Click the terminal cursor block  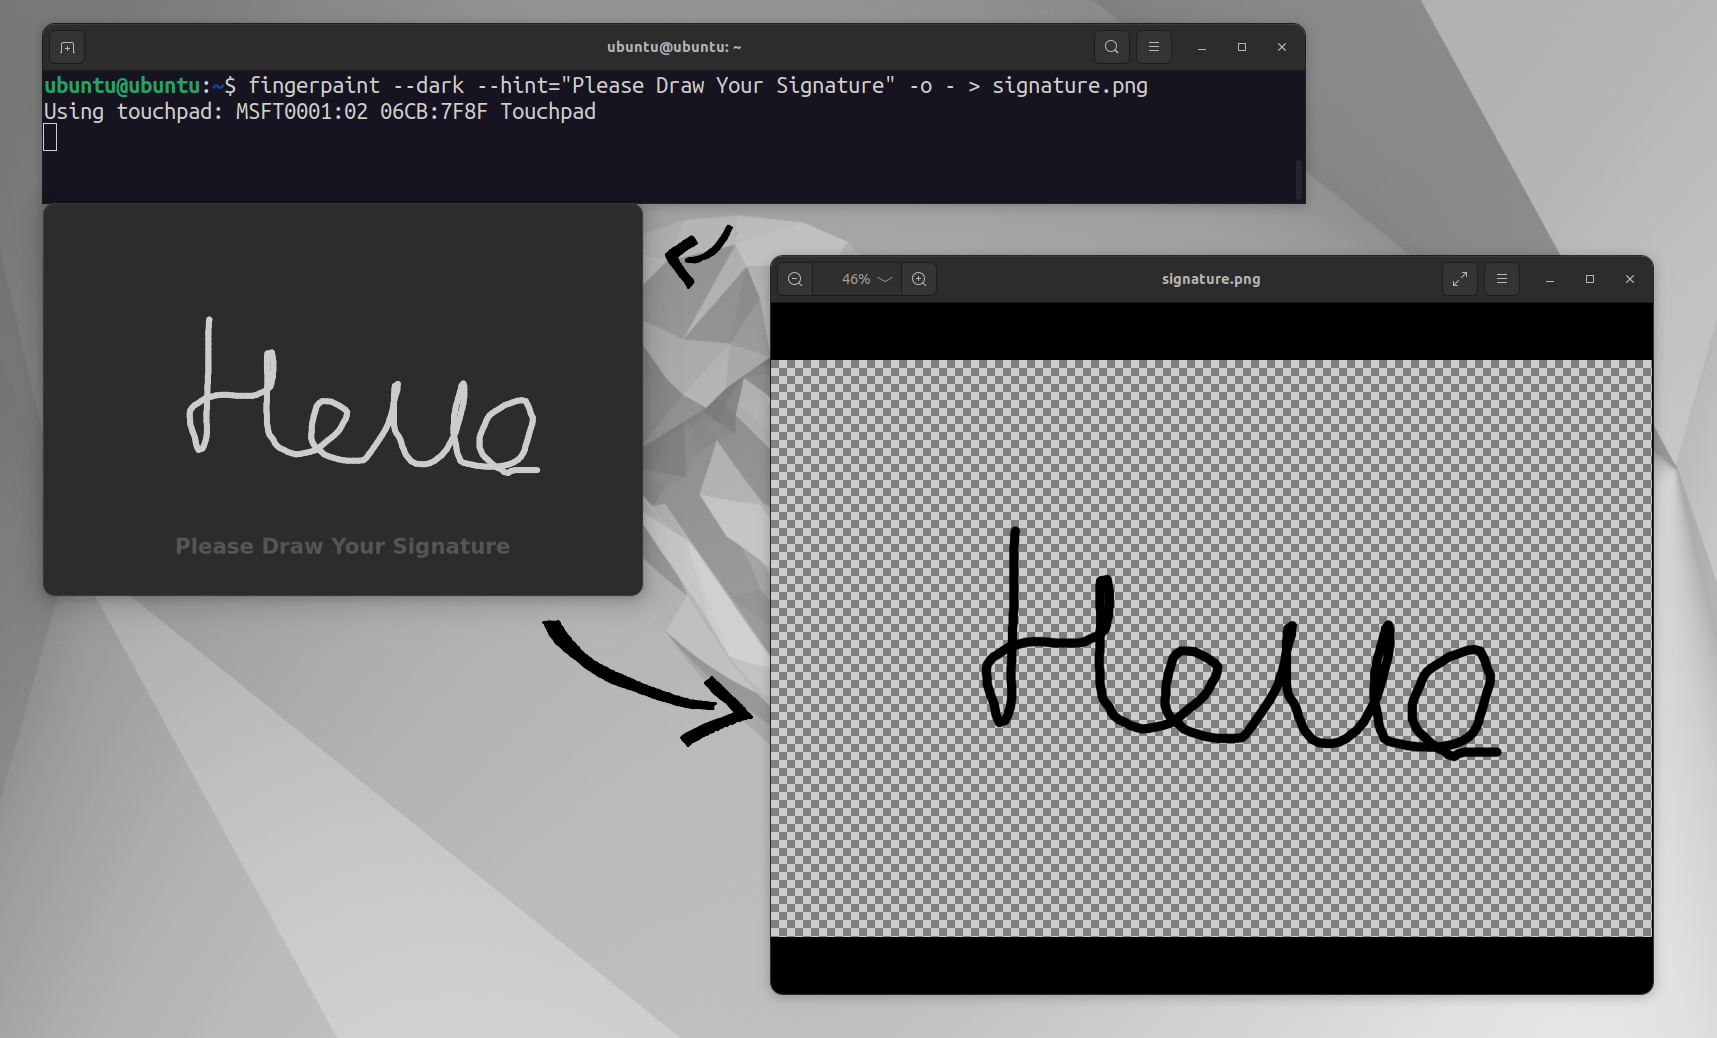coord(50,138)
